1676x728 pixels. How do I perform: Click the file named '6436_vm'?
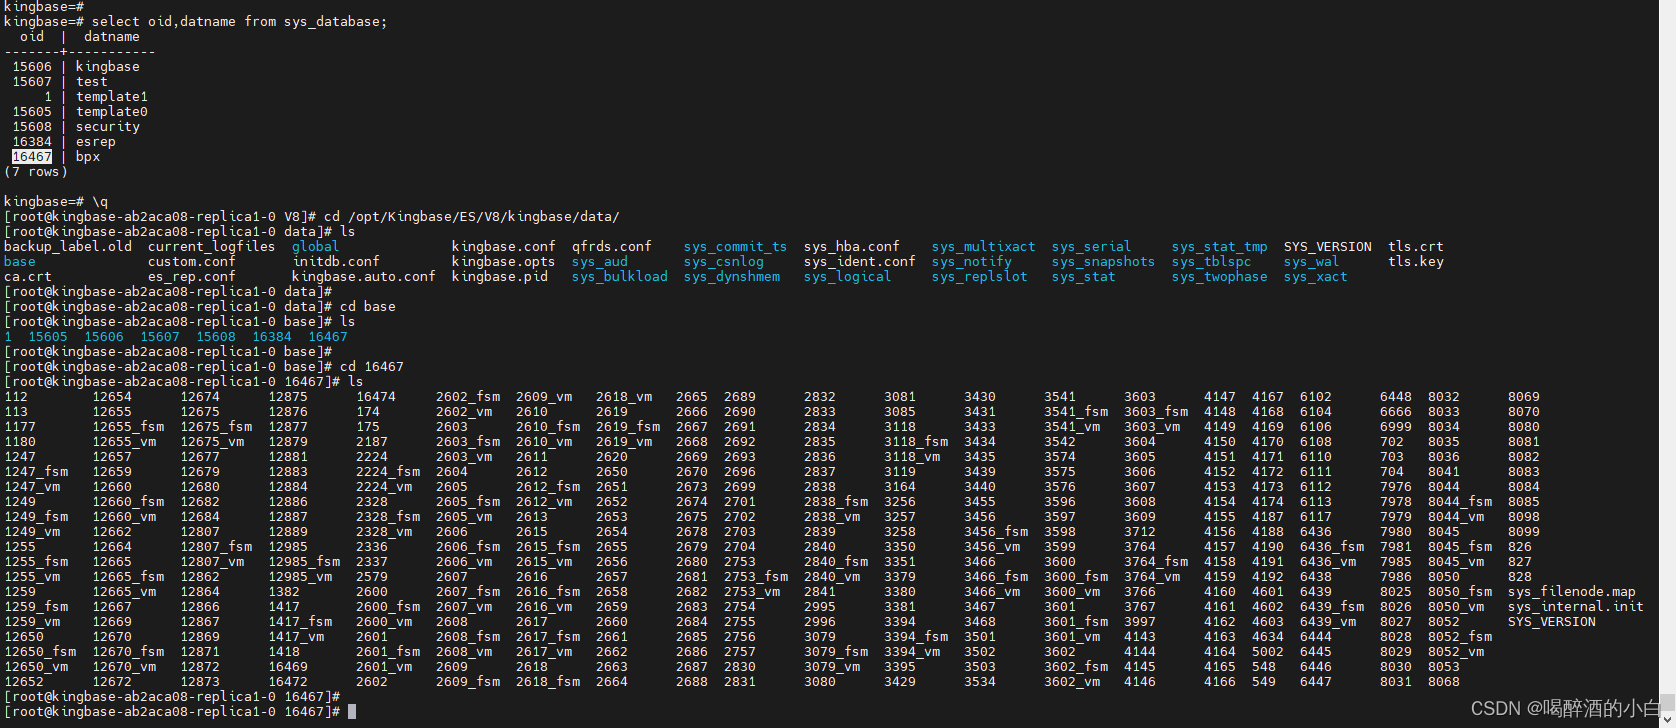[1328, 562]
